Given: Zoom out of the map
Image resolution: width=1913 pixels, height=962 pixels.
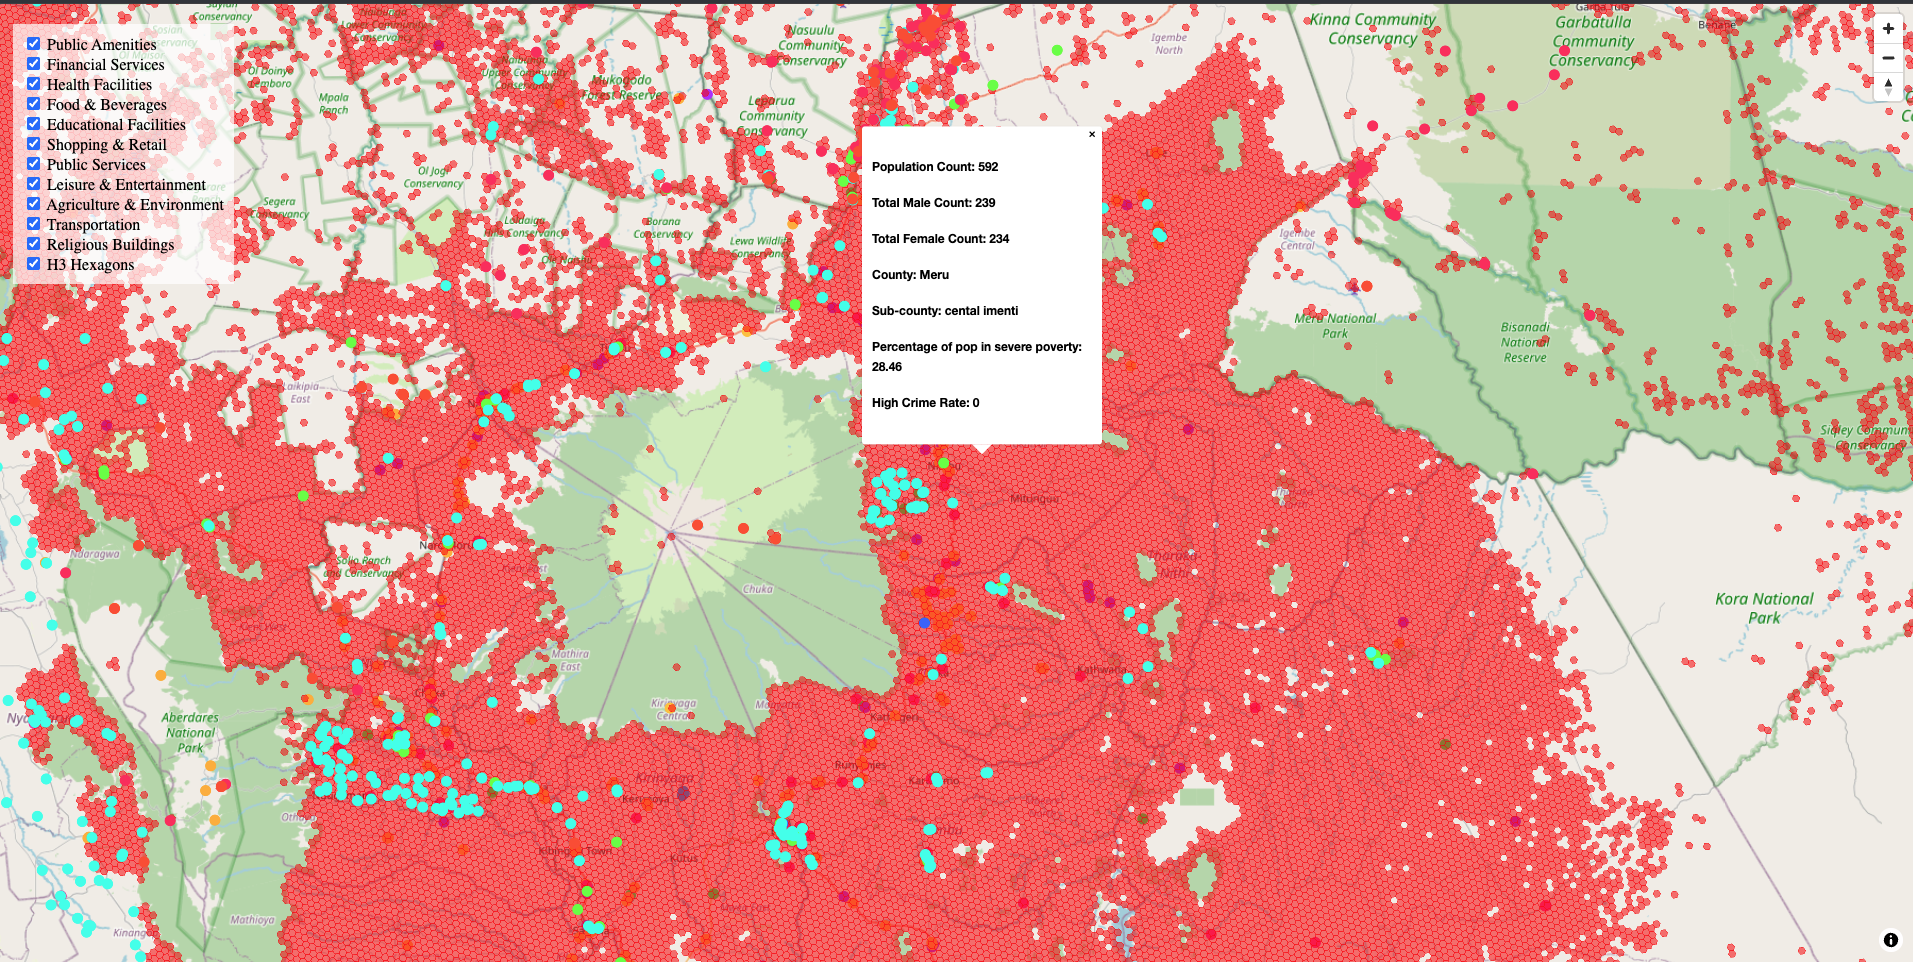Looking at the screenshot, I should tap(1887, 58).
